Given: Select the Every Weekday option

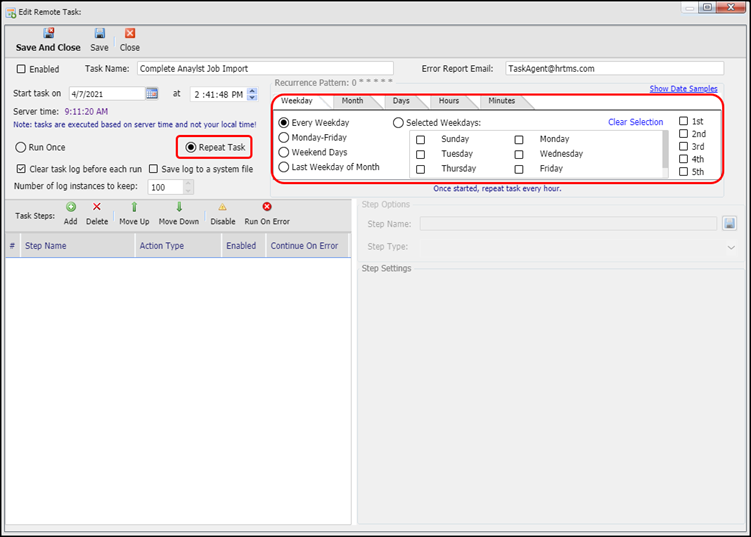Looking at the screenshot, I should tap(284, 123).
